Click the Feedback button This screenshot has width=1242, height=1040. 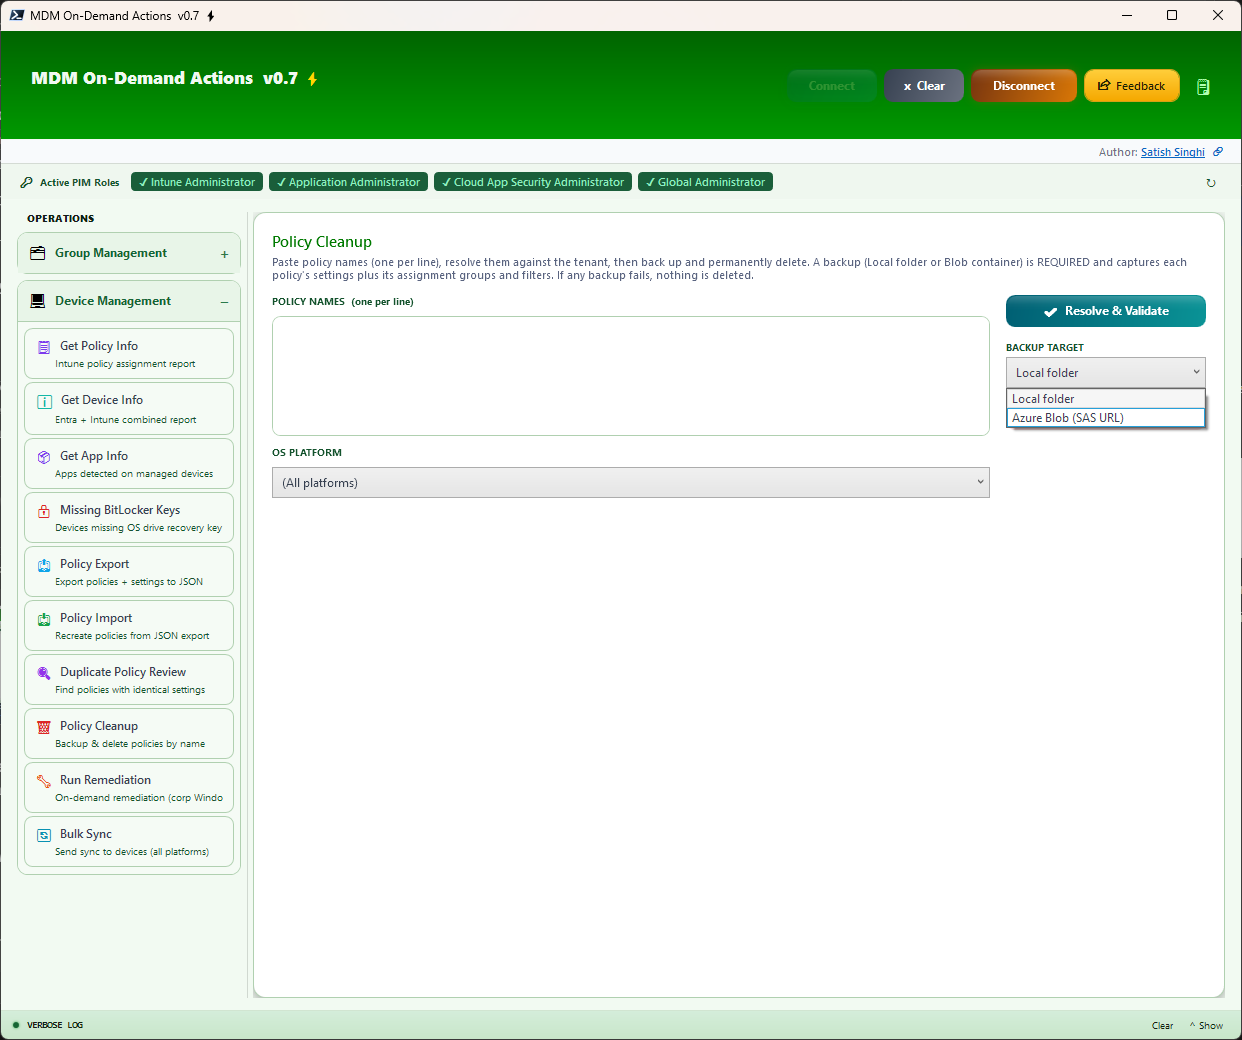click(x=1131, y=86)
